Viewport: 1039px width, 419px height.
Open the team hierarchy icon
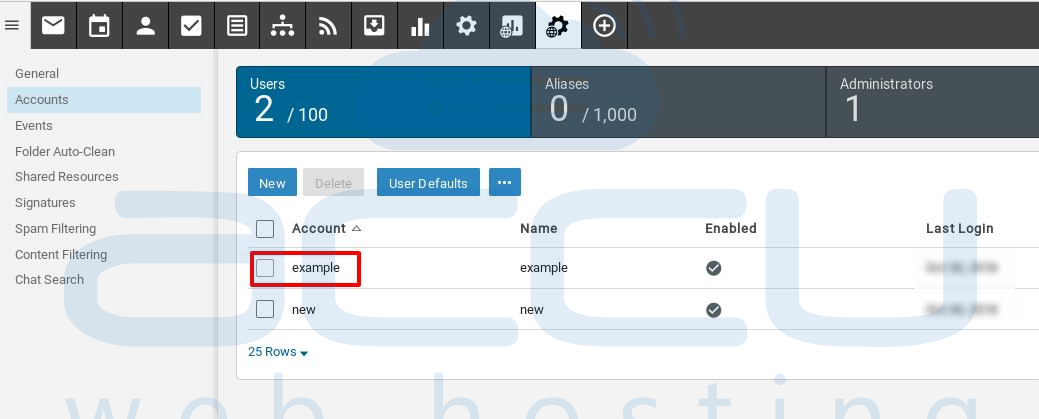point(282,25)
